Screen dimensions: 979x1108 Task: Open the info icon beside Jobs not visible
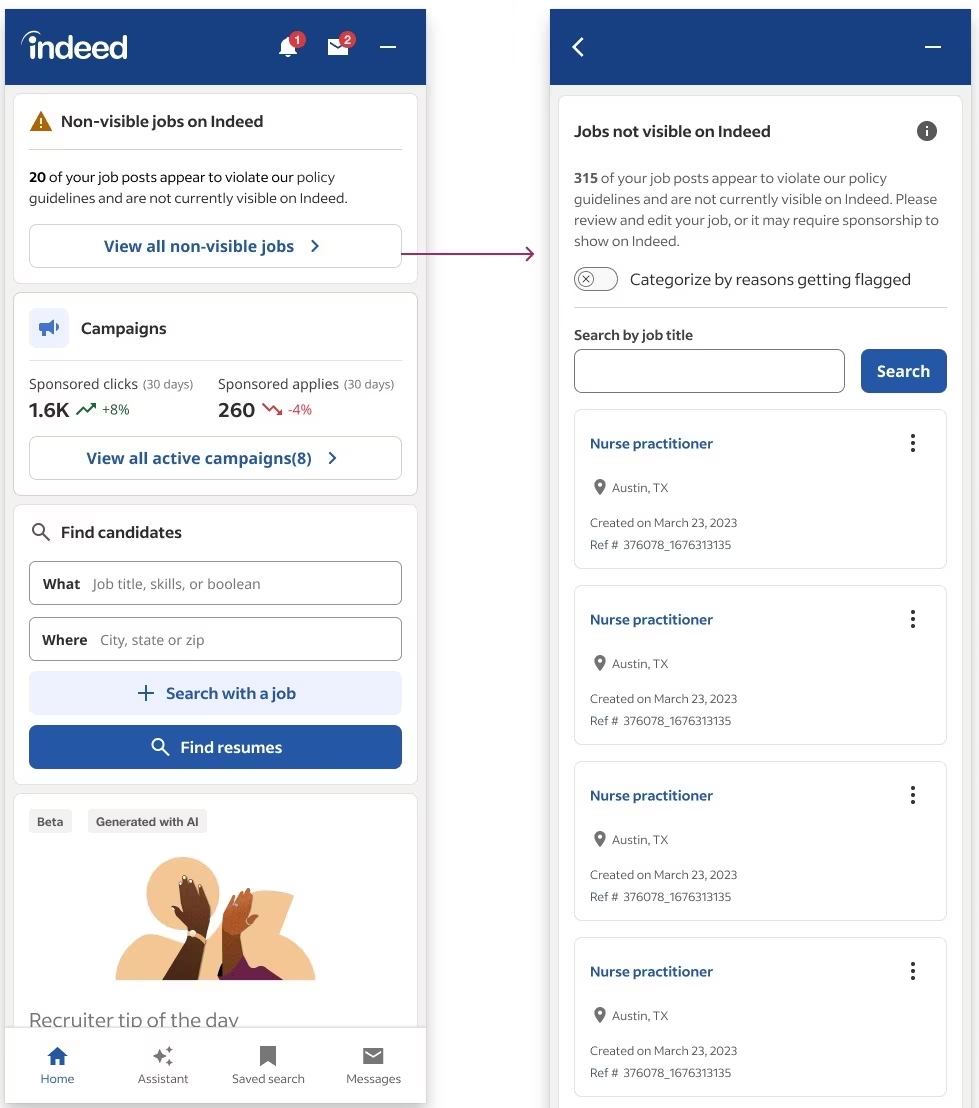pos(927,131)
